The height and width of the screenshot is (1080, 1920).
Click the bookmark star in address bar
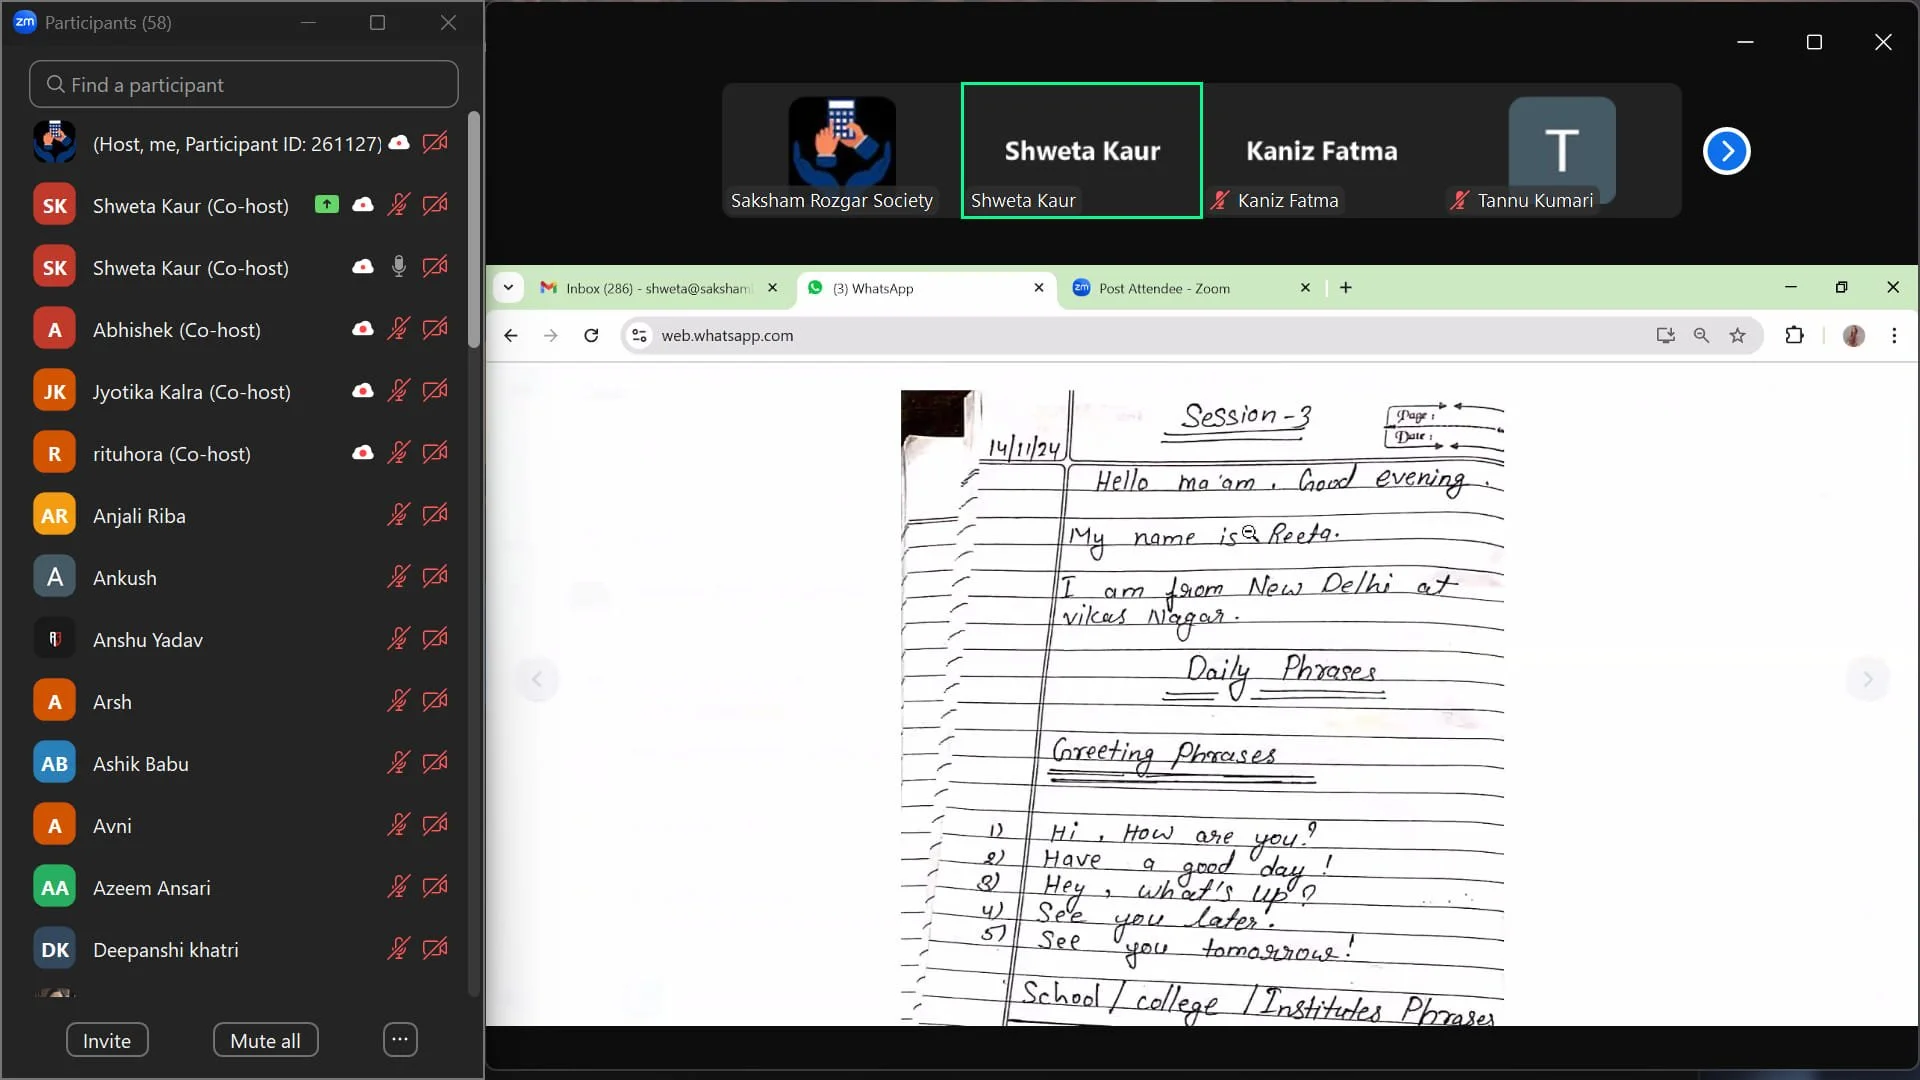[1738, 336]
